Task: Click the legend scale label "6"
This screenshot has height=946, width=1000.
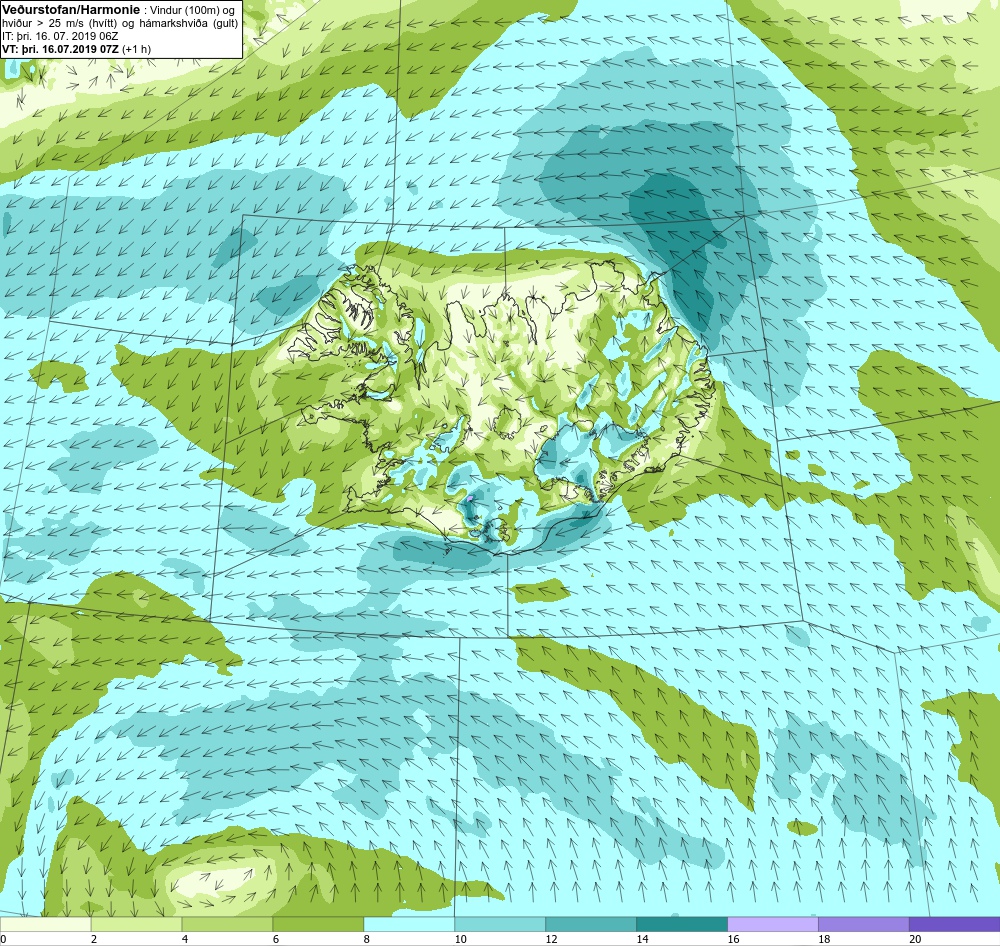Action: coord(276,939)
